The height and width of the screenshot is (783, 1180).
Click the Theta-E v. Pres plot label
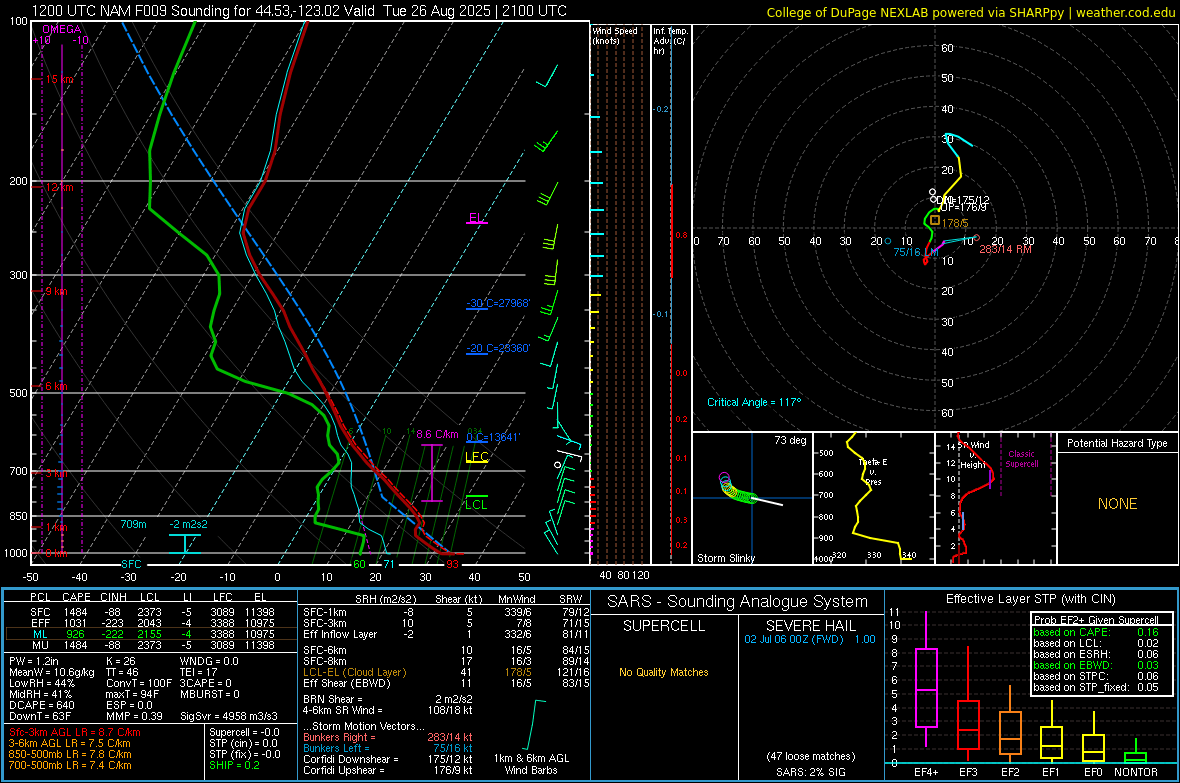tap(873, 472)
